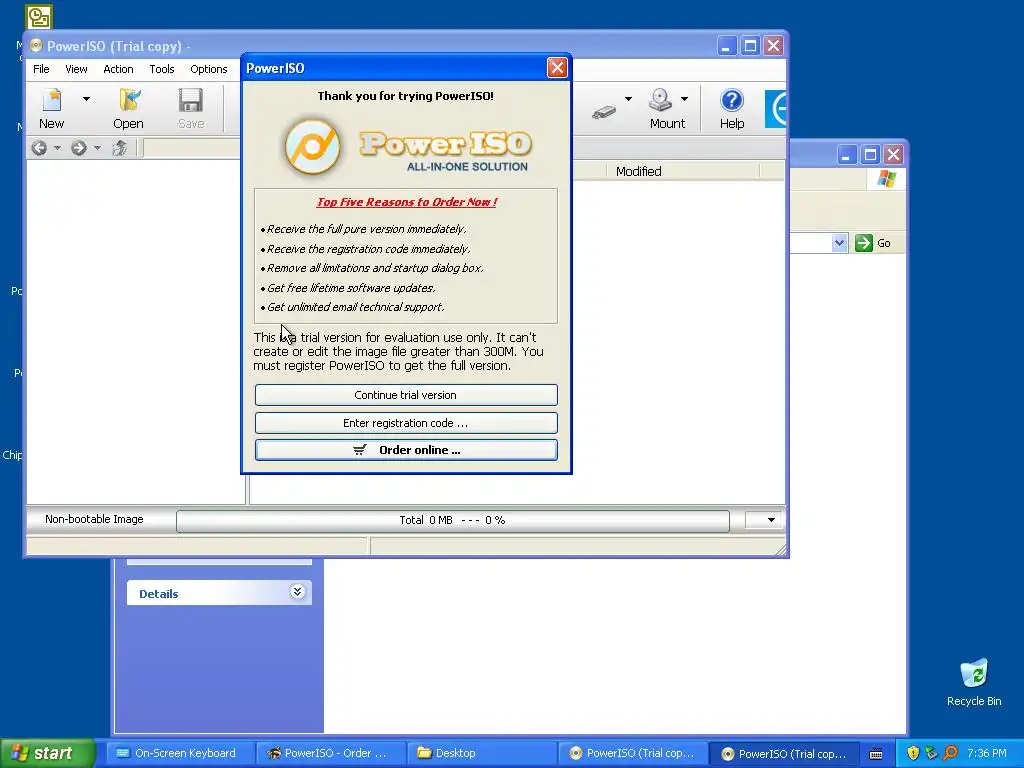Close the PowerISO trial dialog

pos(557,68)
